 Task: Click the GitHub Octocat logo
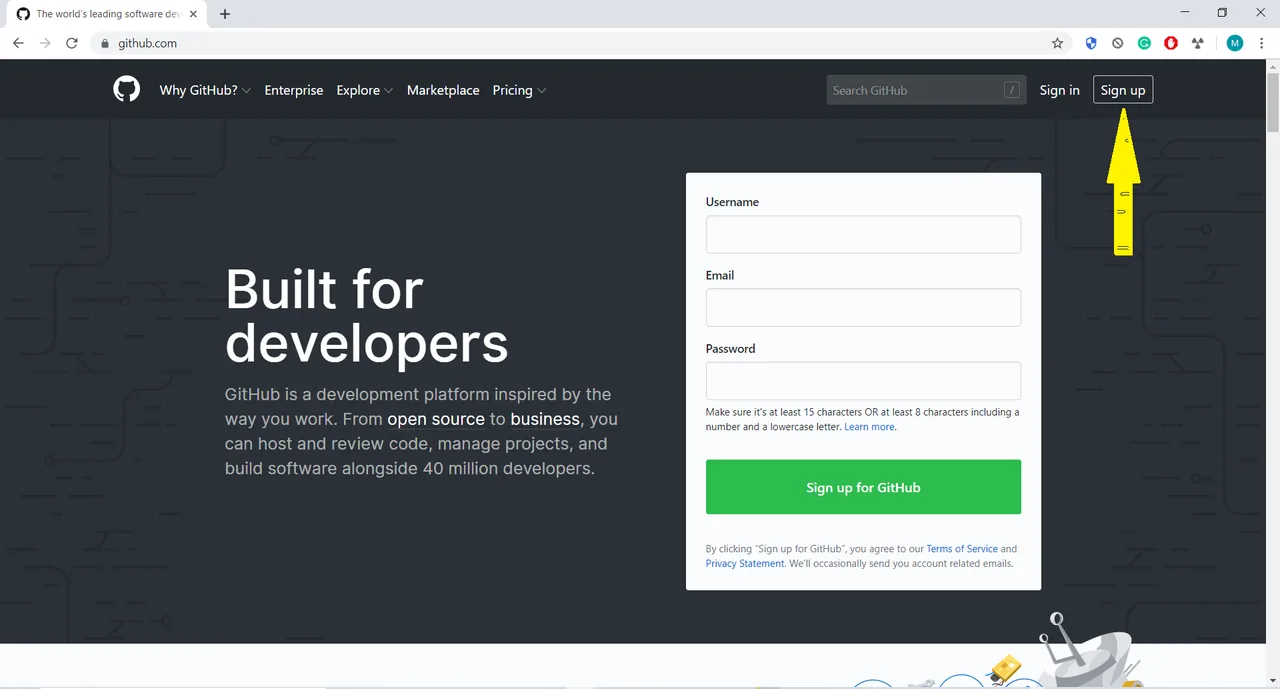click(x=126, y=90)
